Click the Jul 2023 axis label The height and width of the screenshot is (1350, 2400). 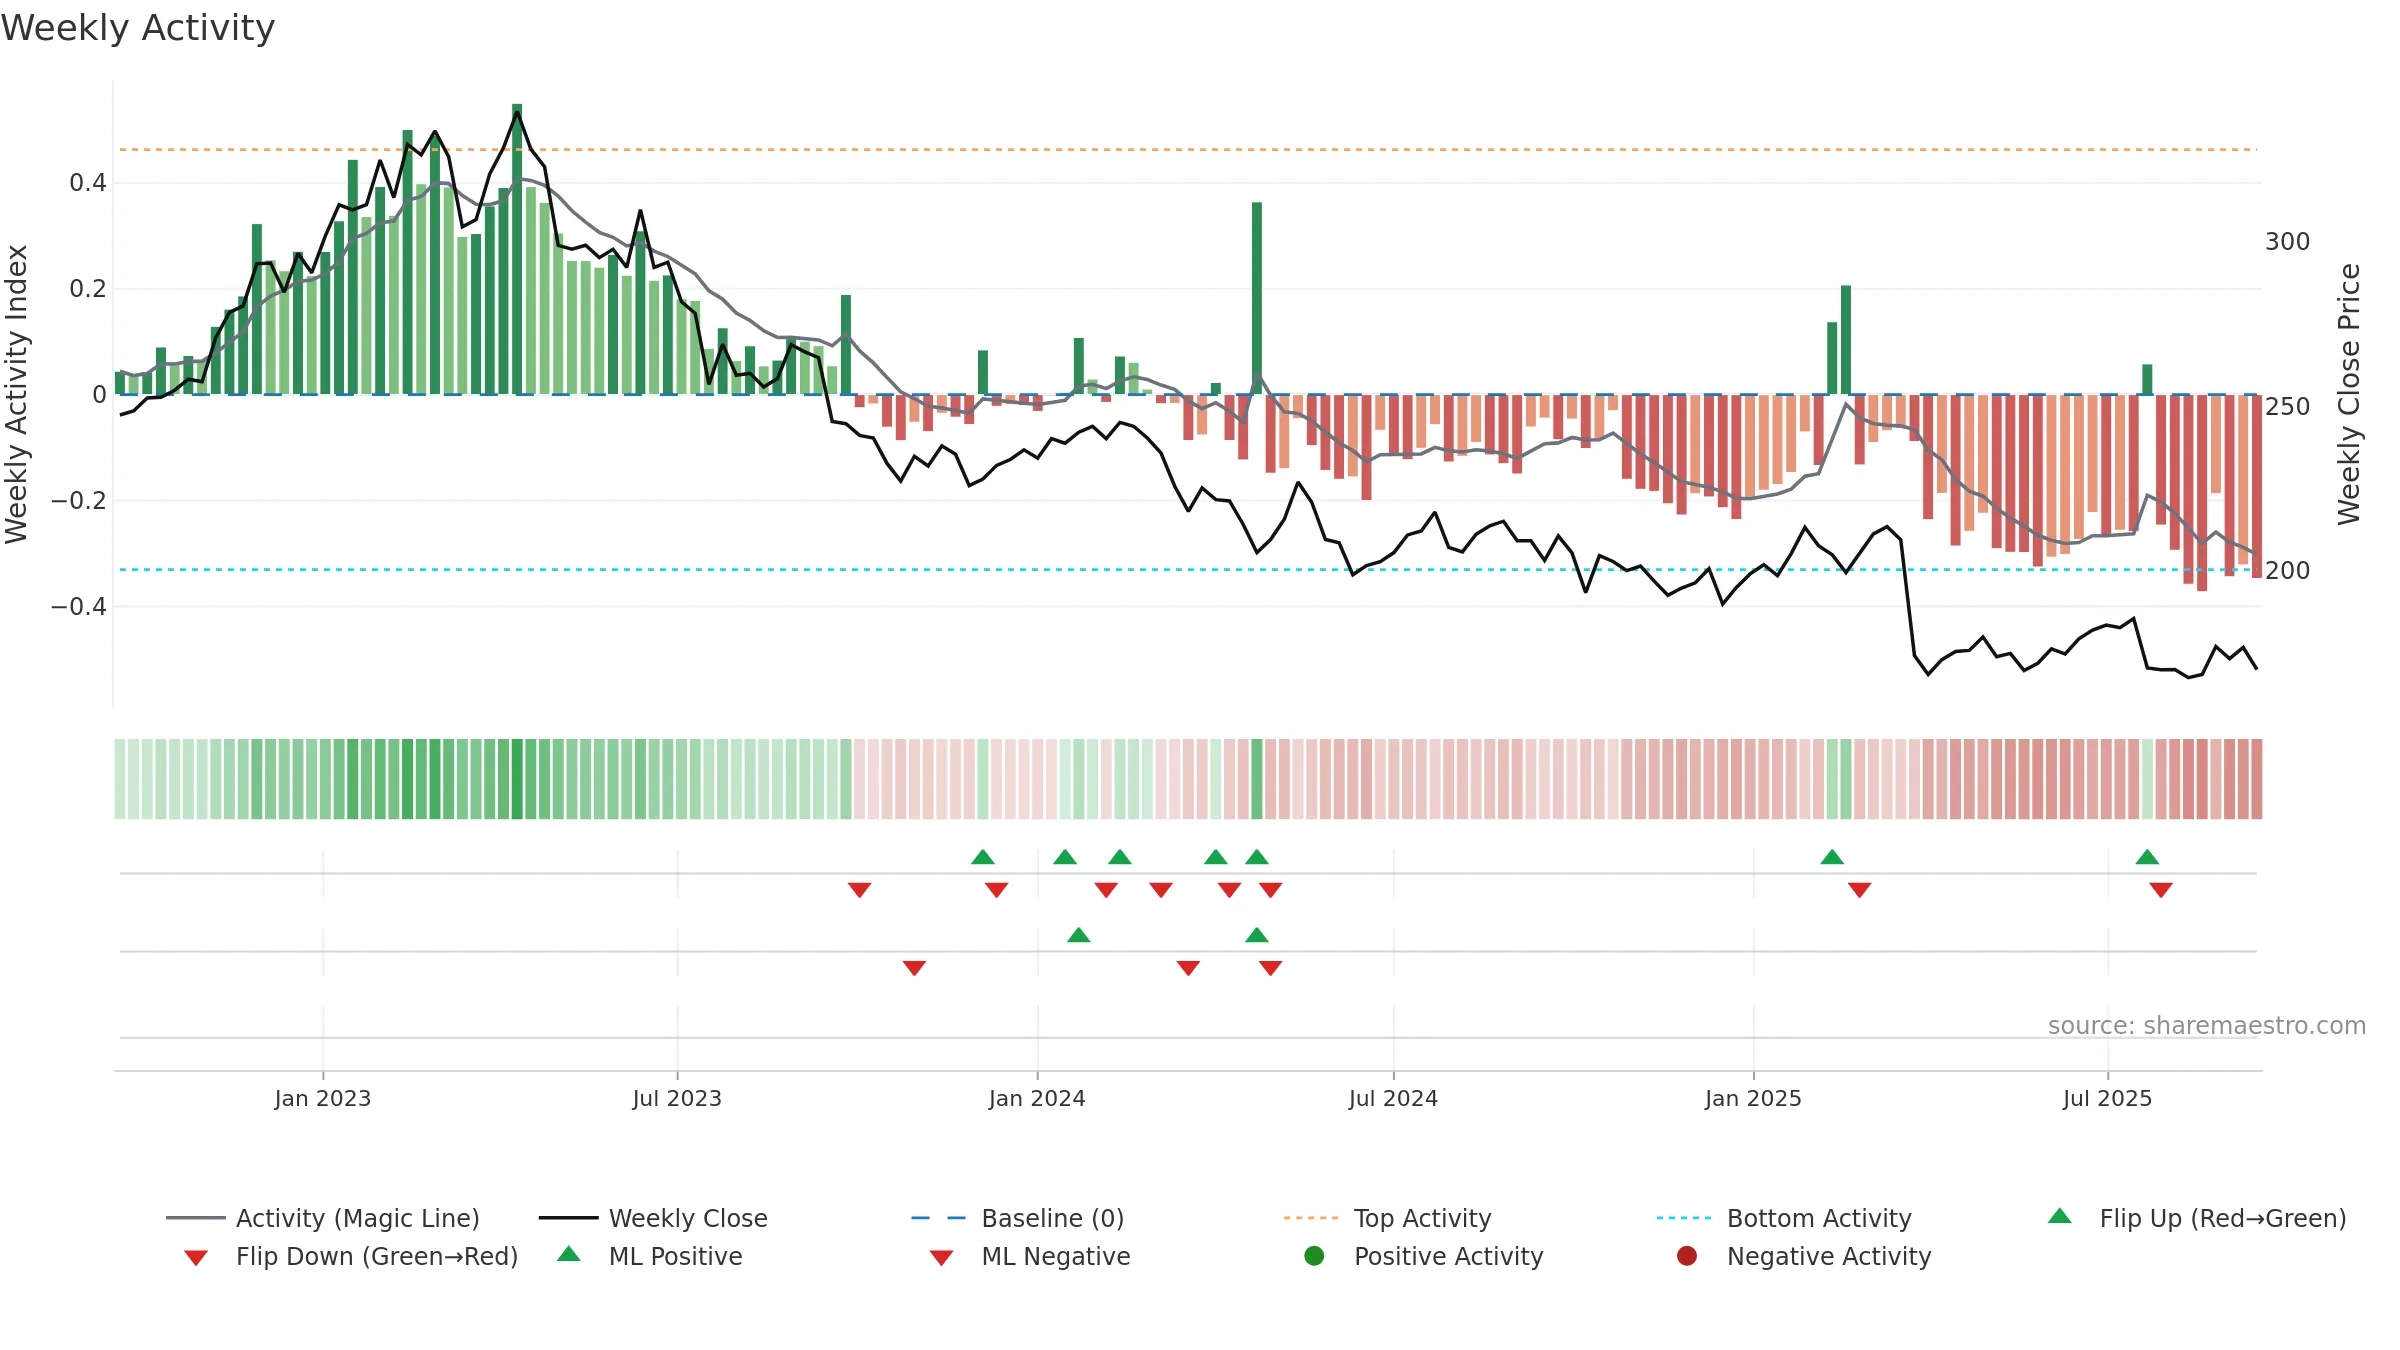click(677, 1099)
